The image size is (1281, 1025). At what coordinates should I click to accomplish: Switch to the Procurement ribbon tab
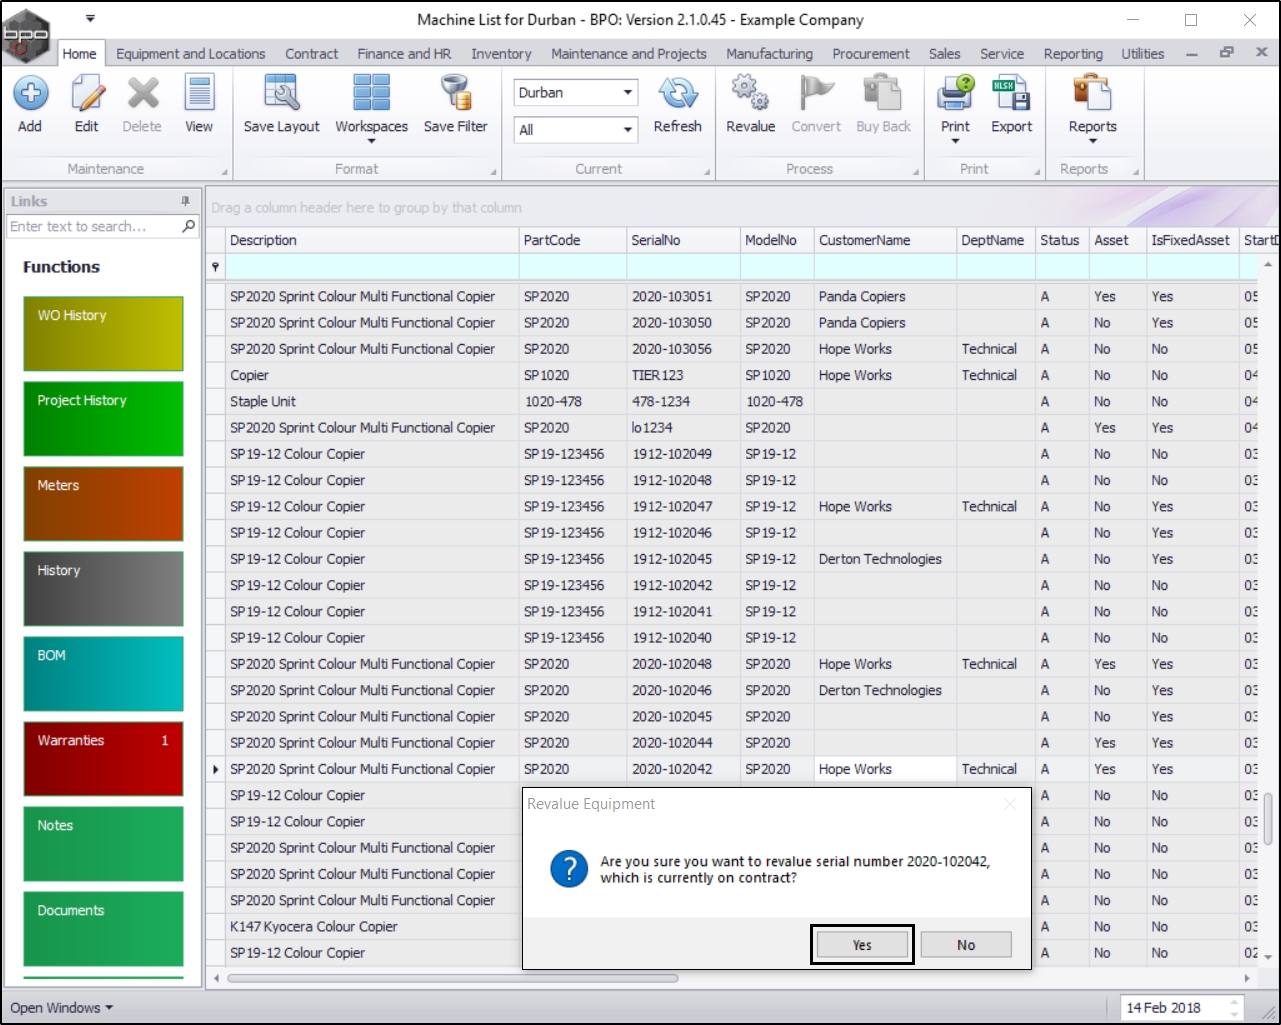coord(870,54)
